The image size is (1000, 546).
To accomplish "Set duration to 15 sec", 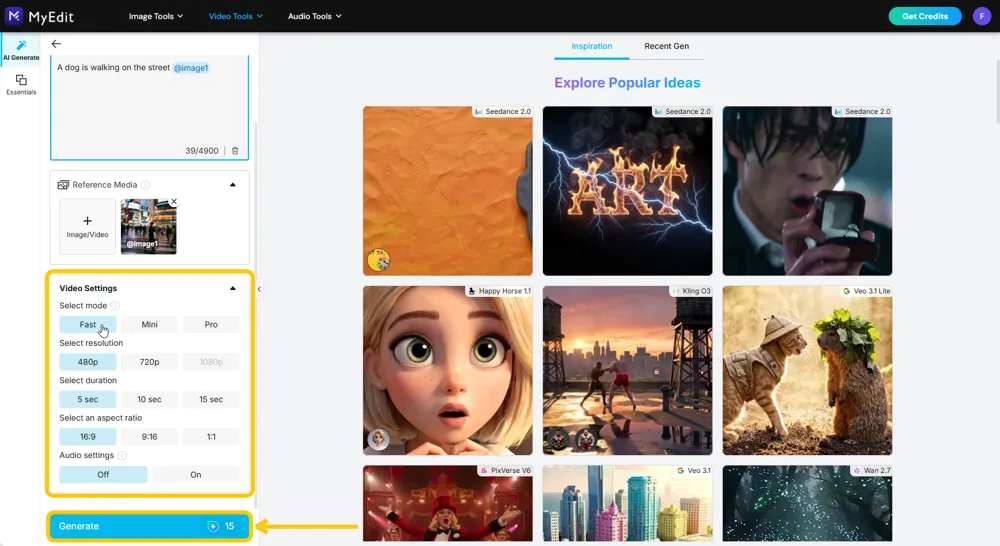I will pos(211,399).
